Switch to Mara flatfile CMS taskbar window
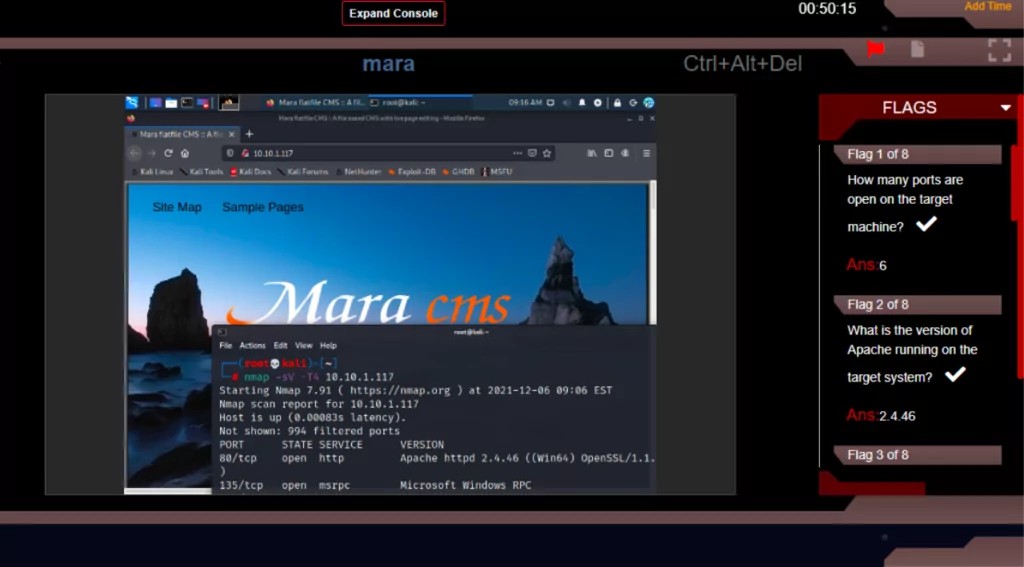This screenshot has width=1024, height=567. 316,103
